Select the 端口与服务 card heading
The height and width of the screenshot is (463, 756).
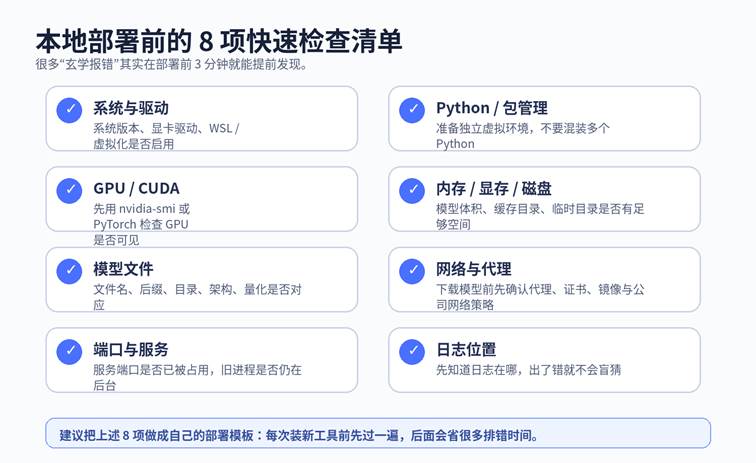tap(131, 349)
